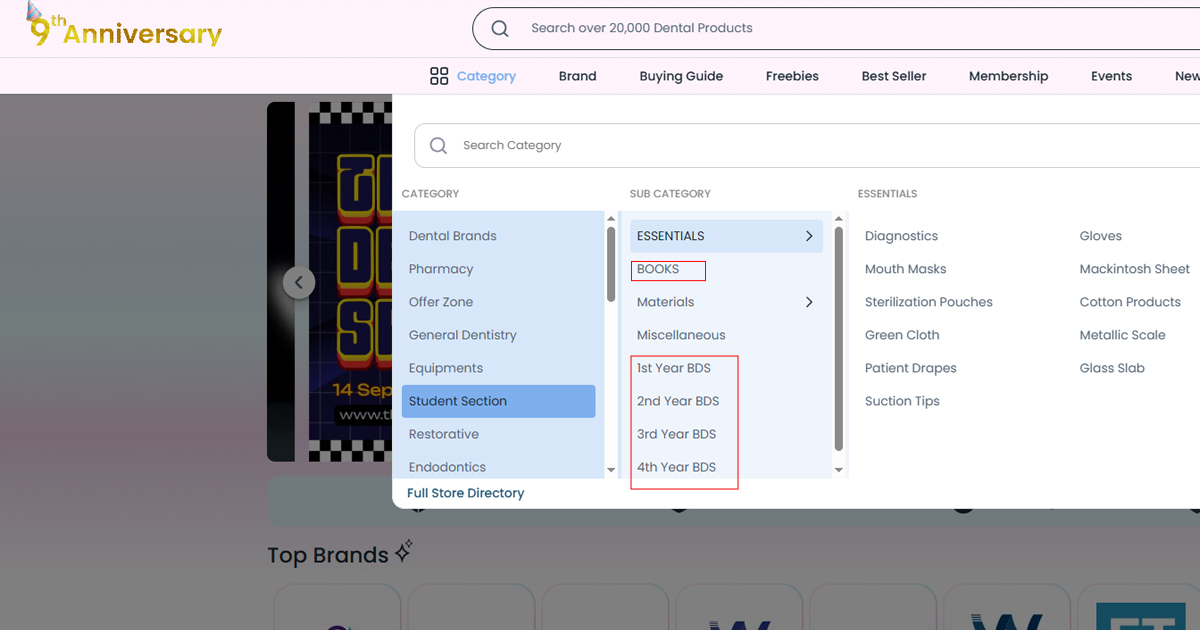Click Sterilization Pouches under Essentials
The image size is (1200, 630).
tap(928, 302)
